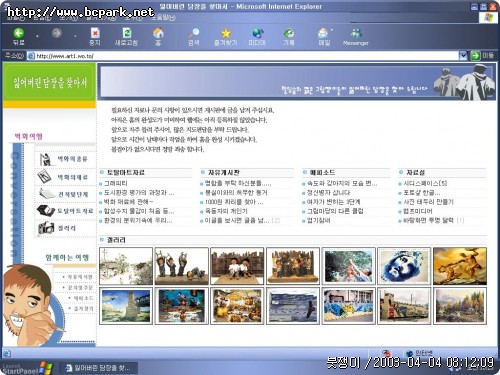Open post 정신병자 삽니다
The width and height of the screenshot is (500, 375).
pos(328,193)
